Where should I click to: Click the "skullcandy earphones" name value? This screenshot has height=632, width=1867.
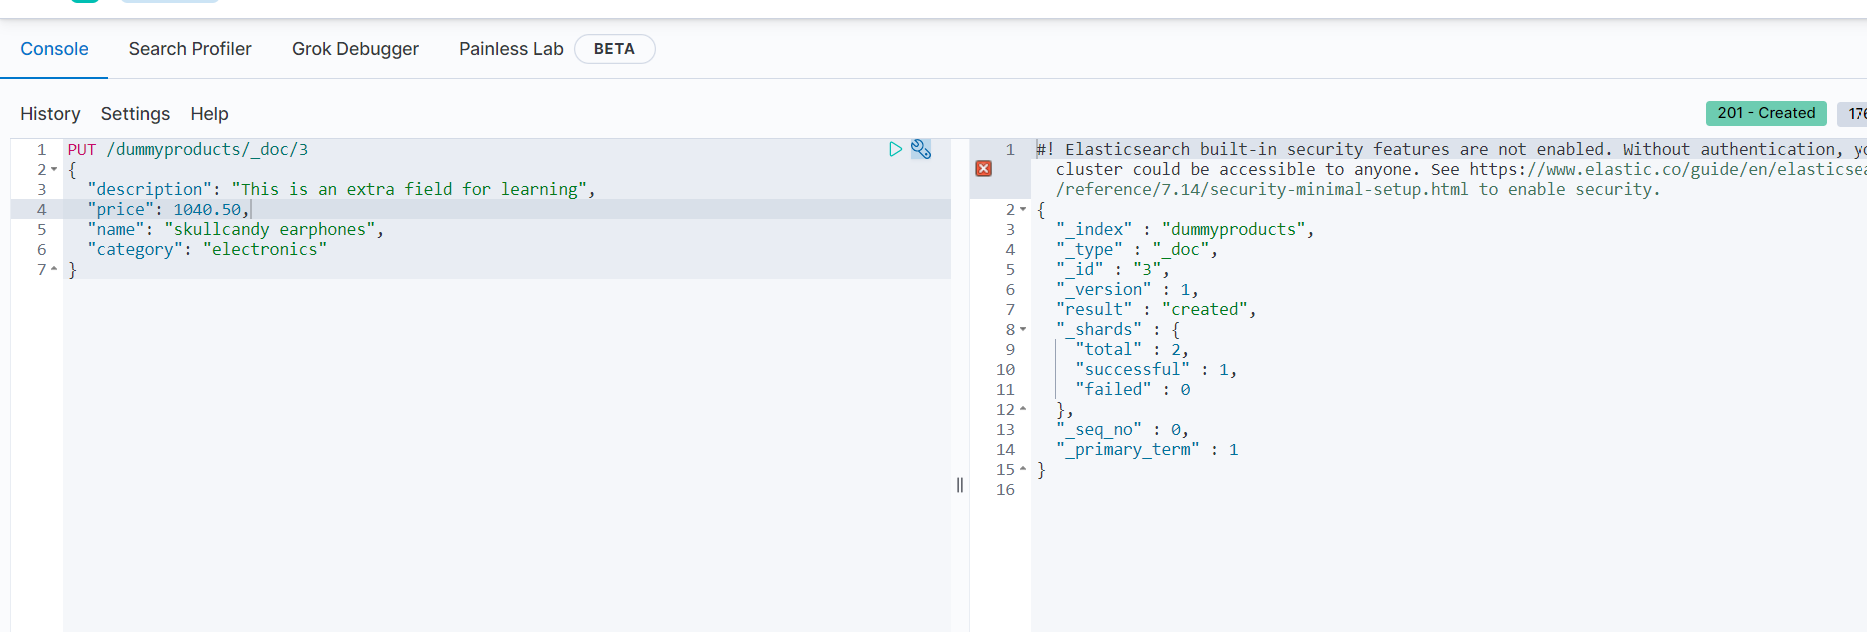click(270, 229)
